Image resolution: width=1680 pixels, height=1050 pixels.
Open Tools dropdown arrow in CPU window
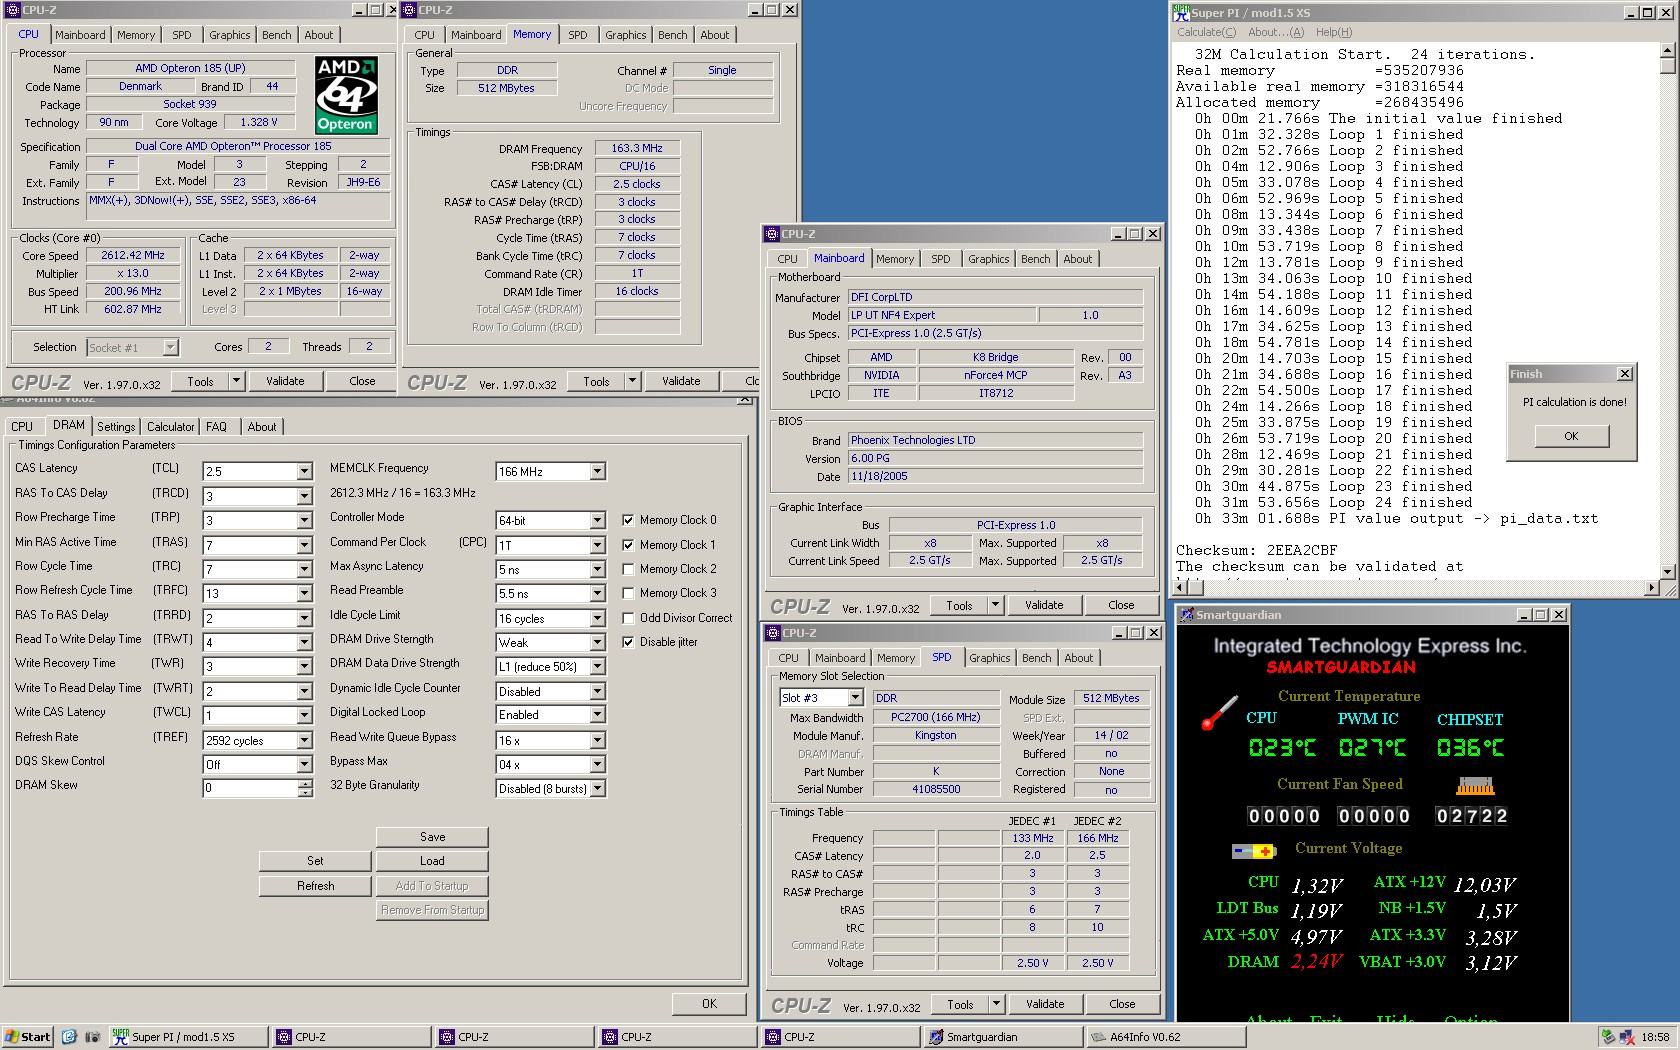(x=237, y=381)
